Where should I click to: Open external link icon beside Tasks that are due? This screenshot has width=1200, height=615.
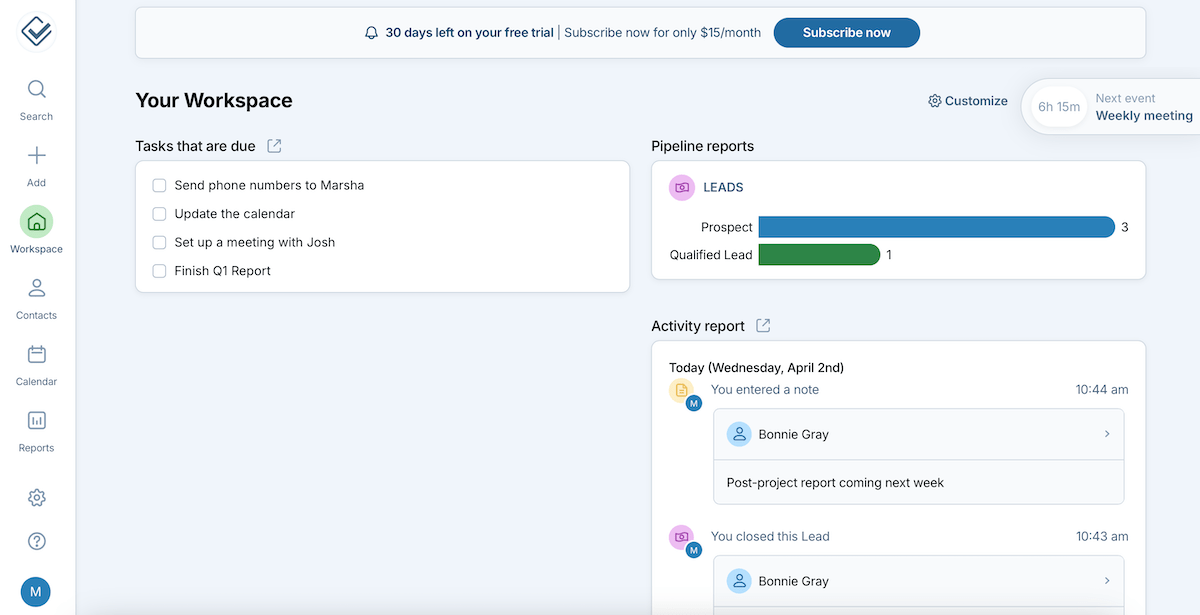(274, 146)
